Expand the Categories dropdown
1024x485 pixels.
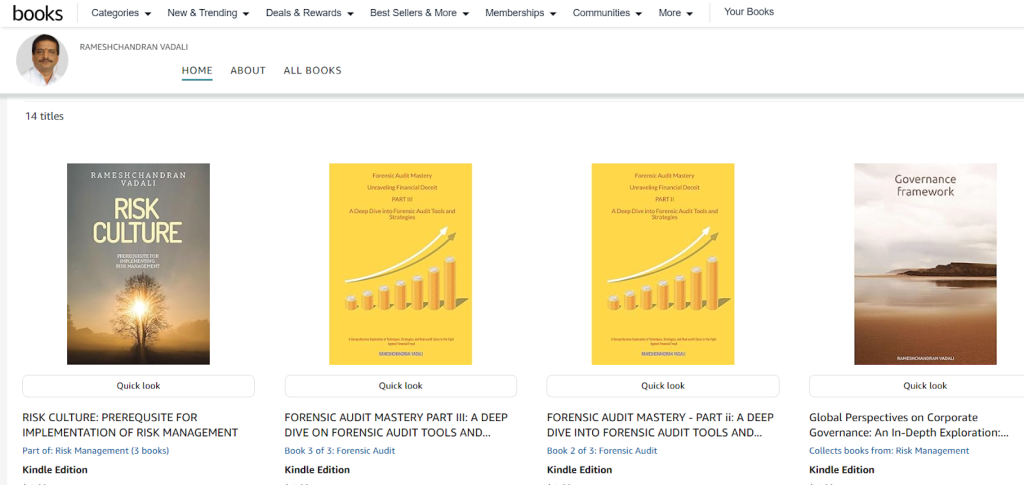(x=121, y=13)
